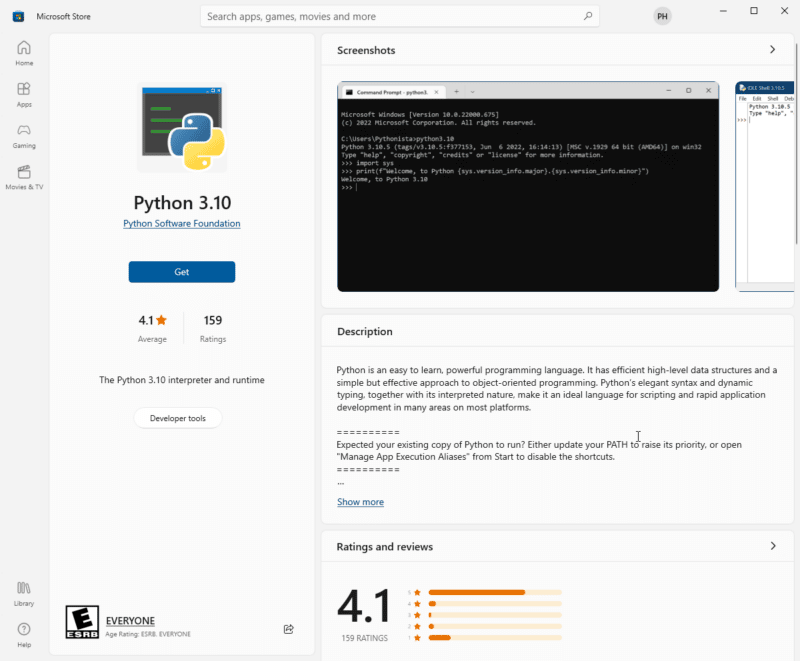This screenshot has width=800, height=661.
Task: Click the search magnifier icon
Action: point(588,16)
